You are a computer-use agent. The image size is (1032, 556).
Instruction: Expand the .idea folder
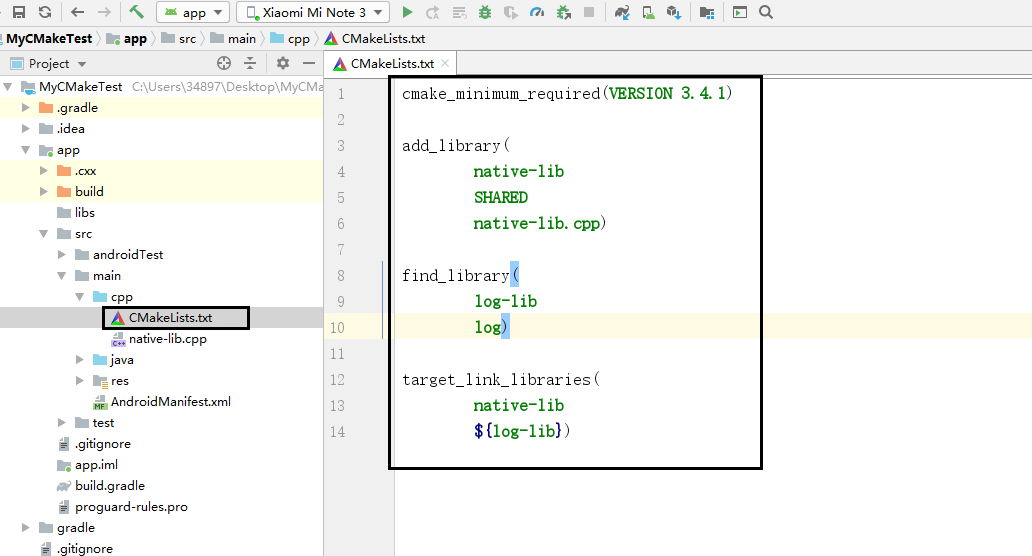[26, 128]
